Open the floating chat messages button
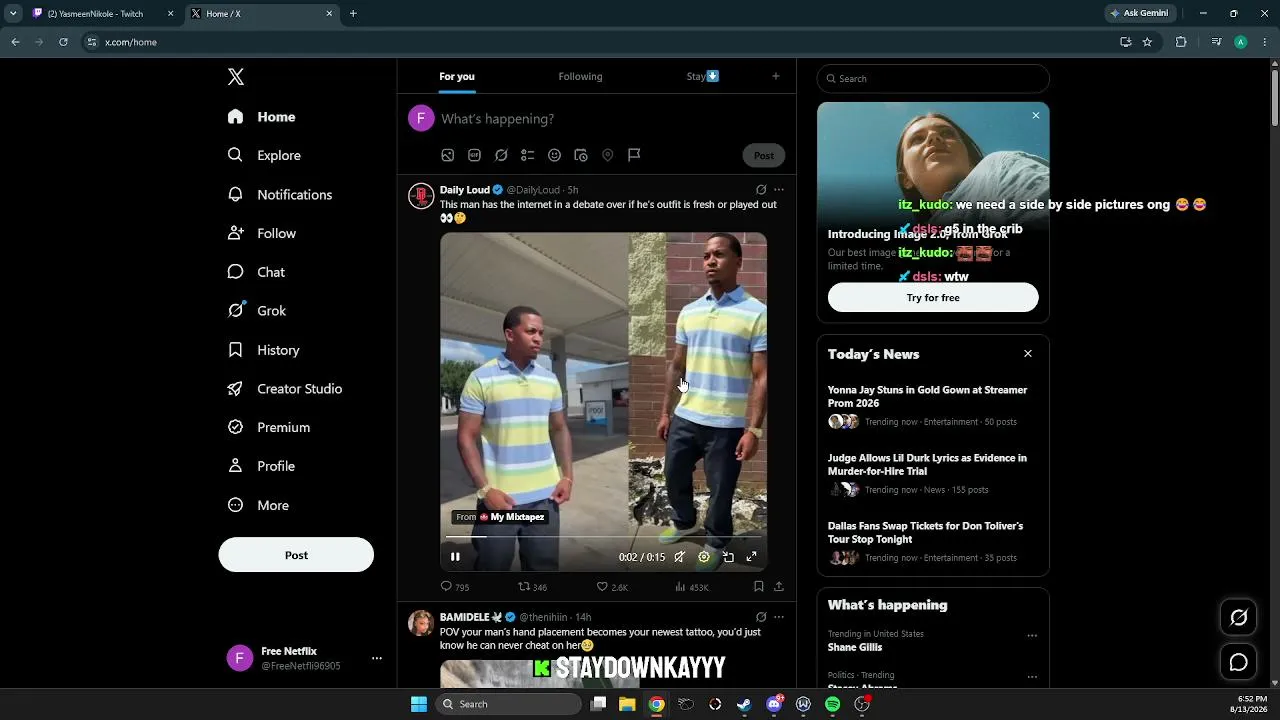The width and height of the screenshot is (1280, 720). [x=1238, y=662]
